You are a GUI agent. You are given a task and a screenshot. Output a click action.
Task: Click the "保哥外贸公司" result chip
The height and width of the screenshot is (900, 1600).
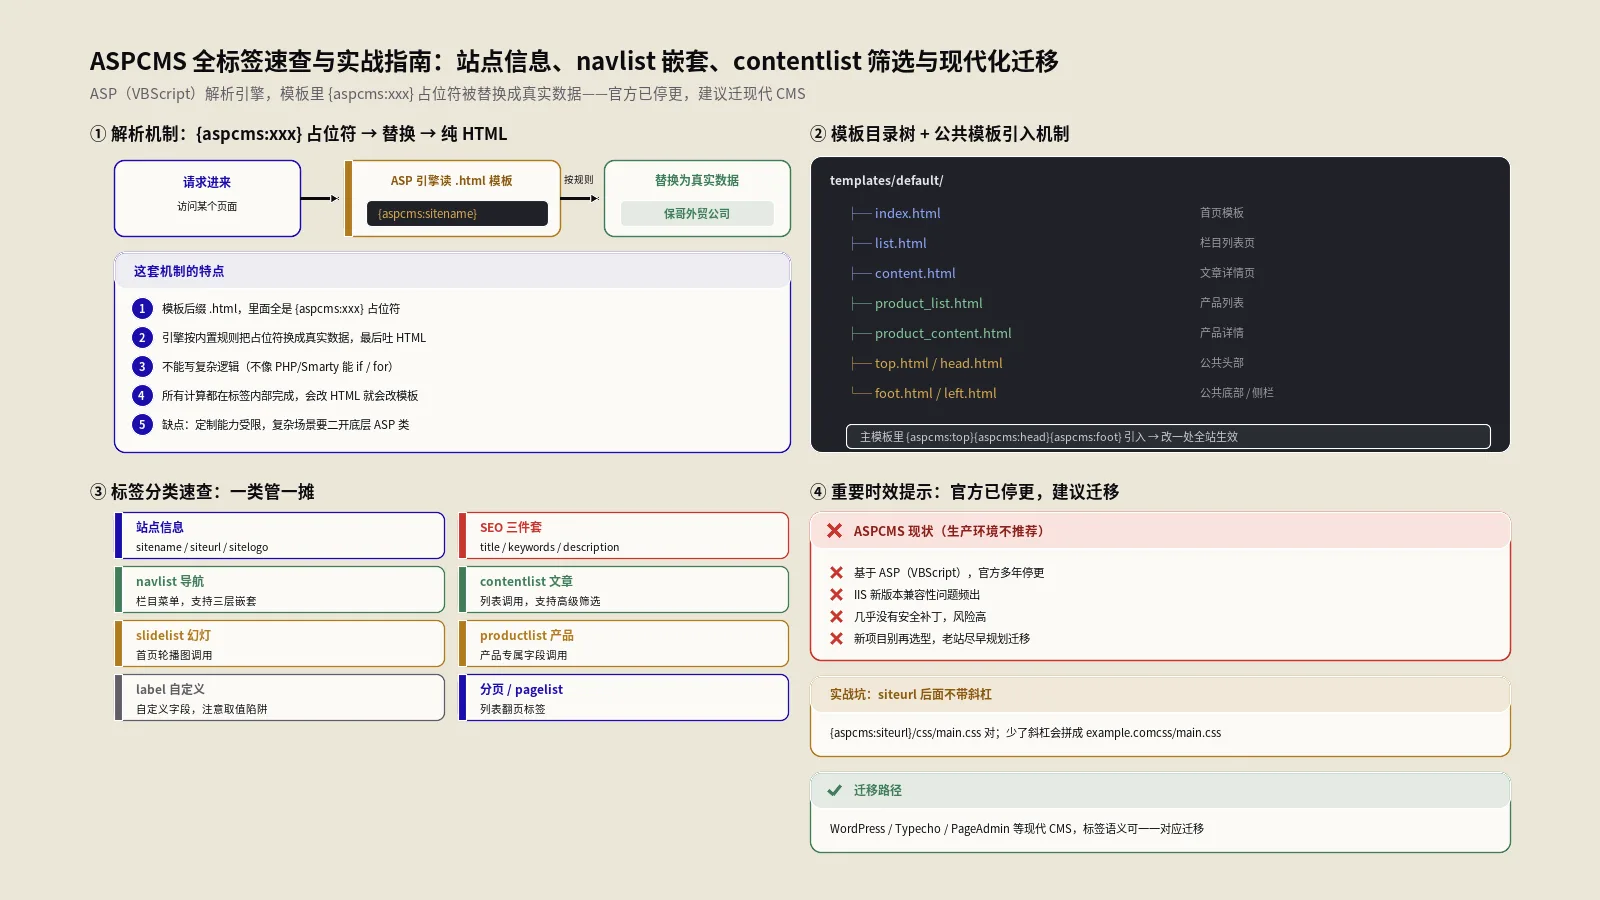pos(697,214)
